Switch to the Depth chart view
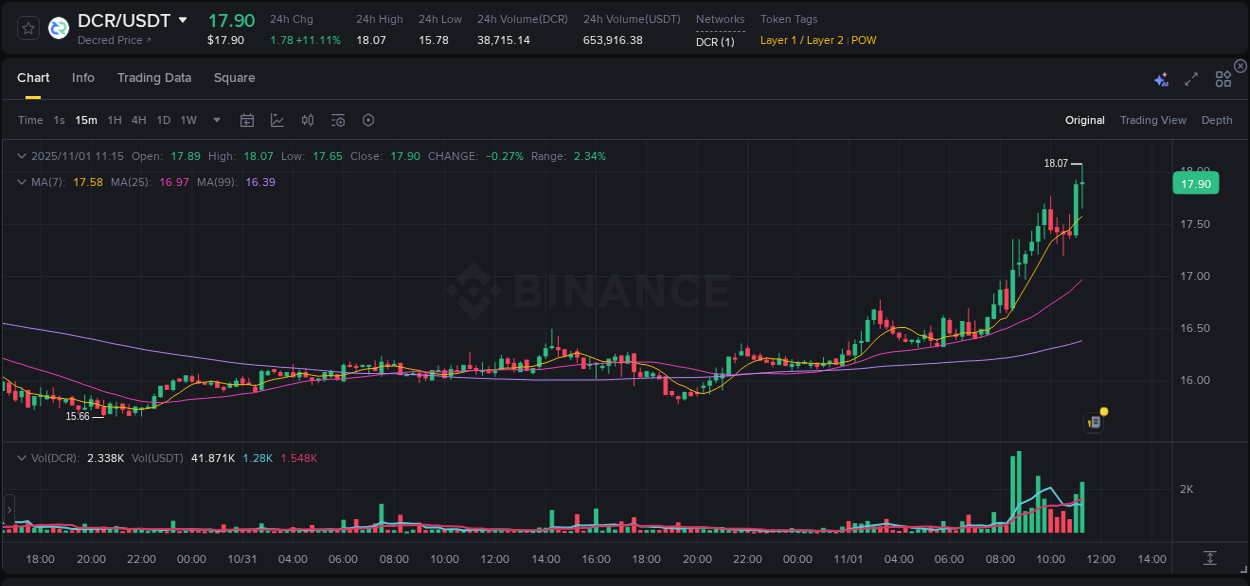 pyautogui.click(x=1217, y=120)
